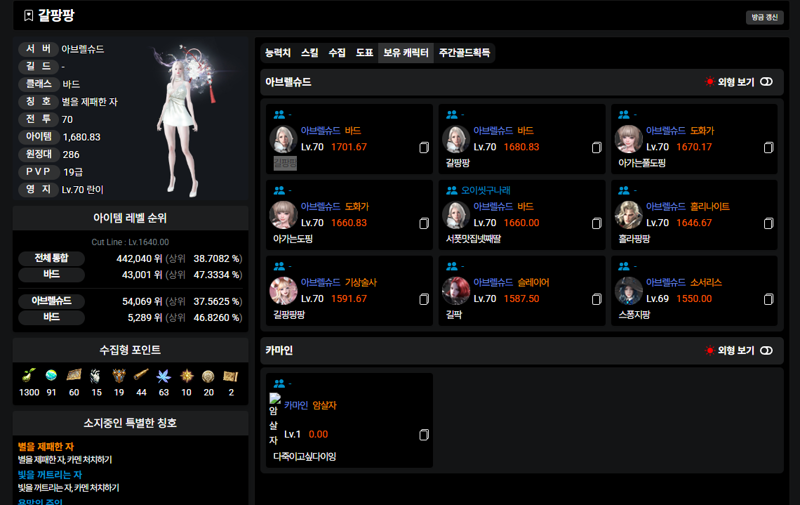Click 바드 label ranked 5,289 위
Image resolution: width=800 pixels, height=505 pixels.
click(51, 317)
